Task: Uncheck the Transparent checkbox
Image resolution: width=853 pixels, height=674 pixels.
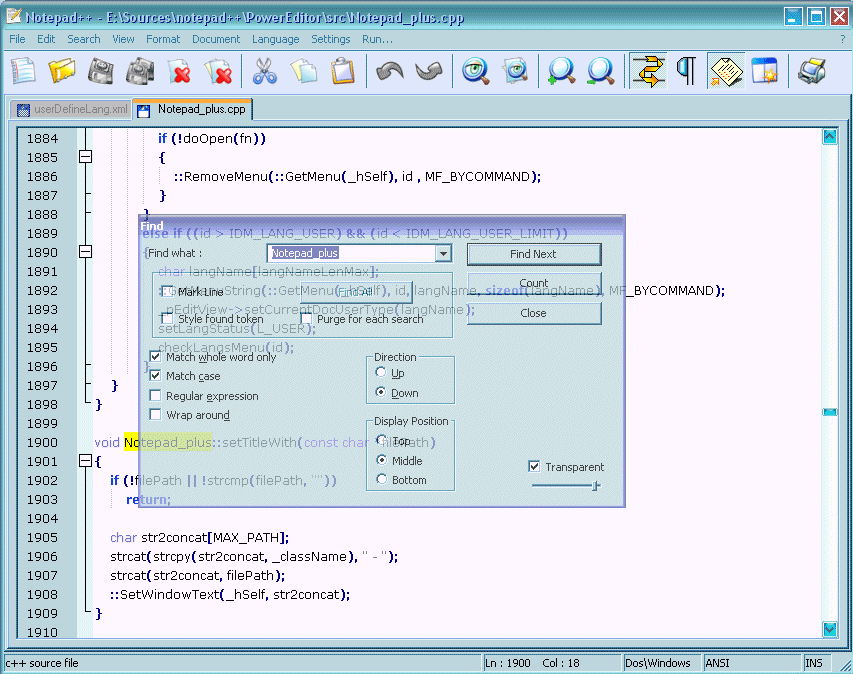Action: (534, 466)
